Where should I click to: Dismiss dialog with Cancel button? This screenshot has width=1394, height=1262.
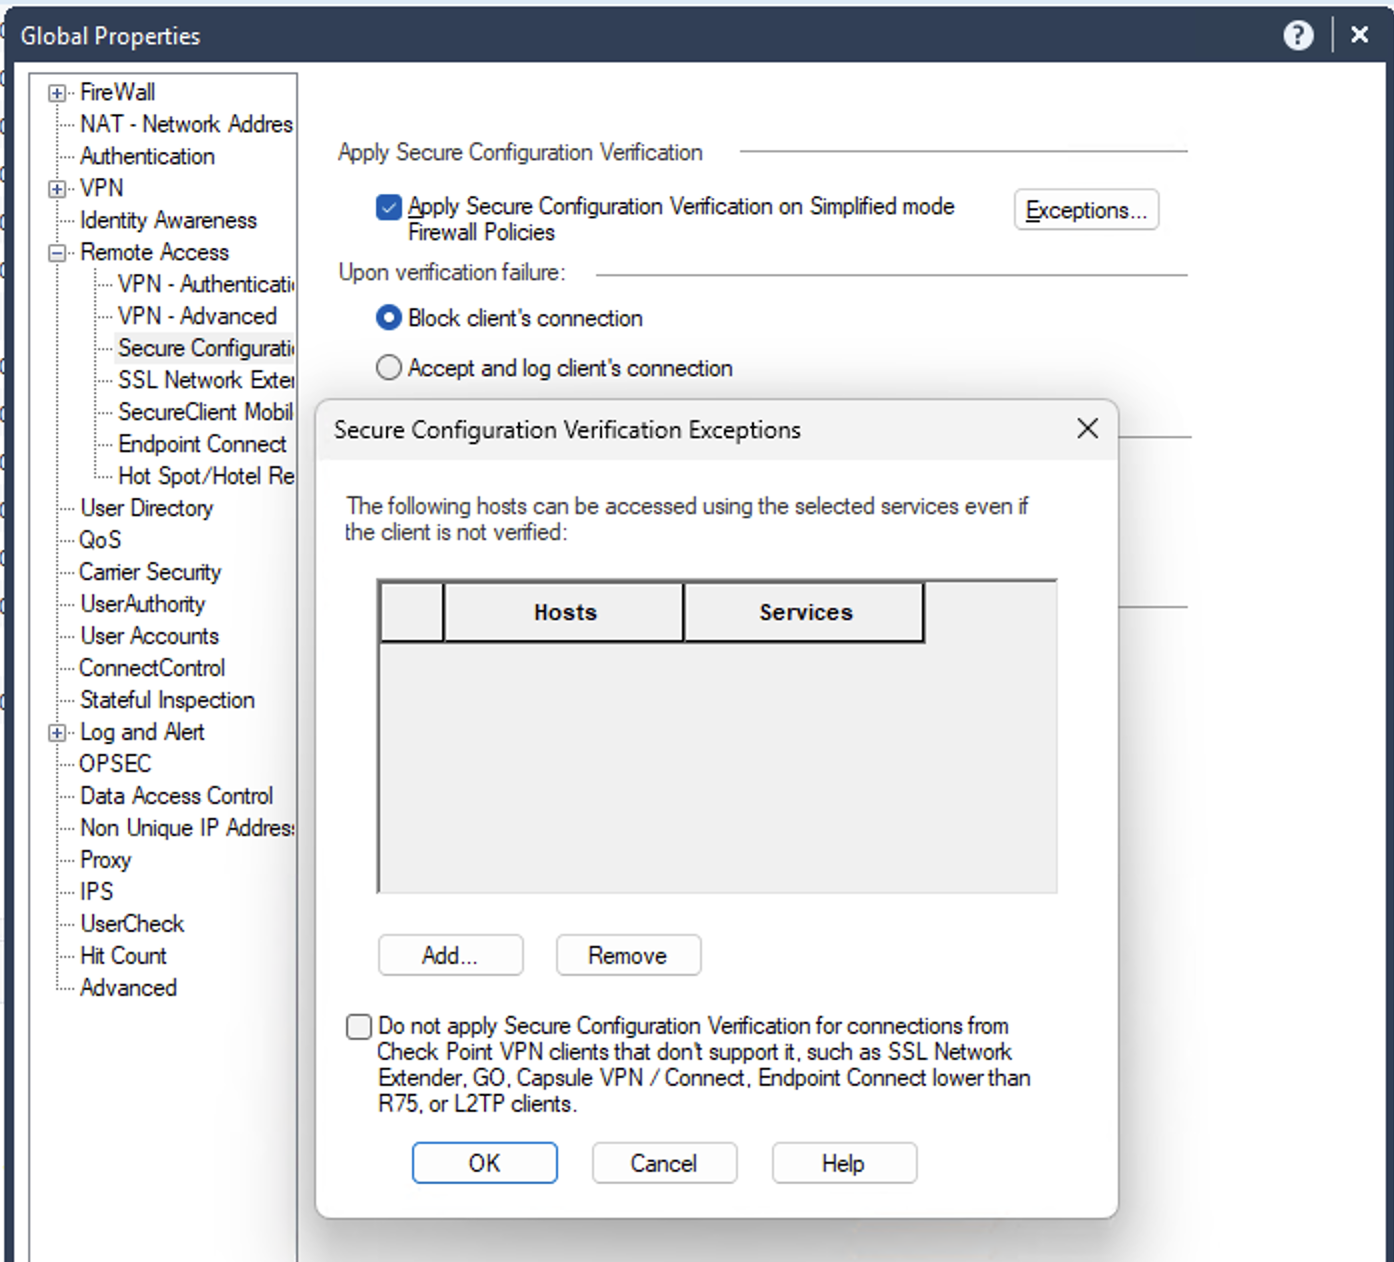pos(664,1163)
